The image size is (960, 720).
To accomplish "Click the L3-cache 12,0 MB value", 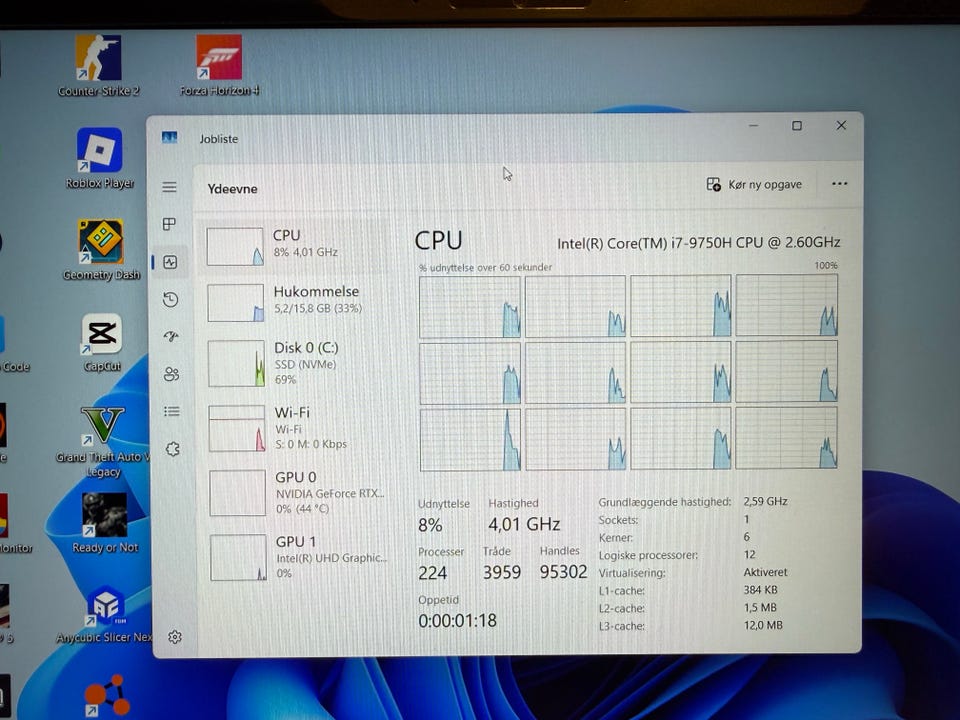I will click(x=763, y=625).
